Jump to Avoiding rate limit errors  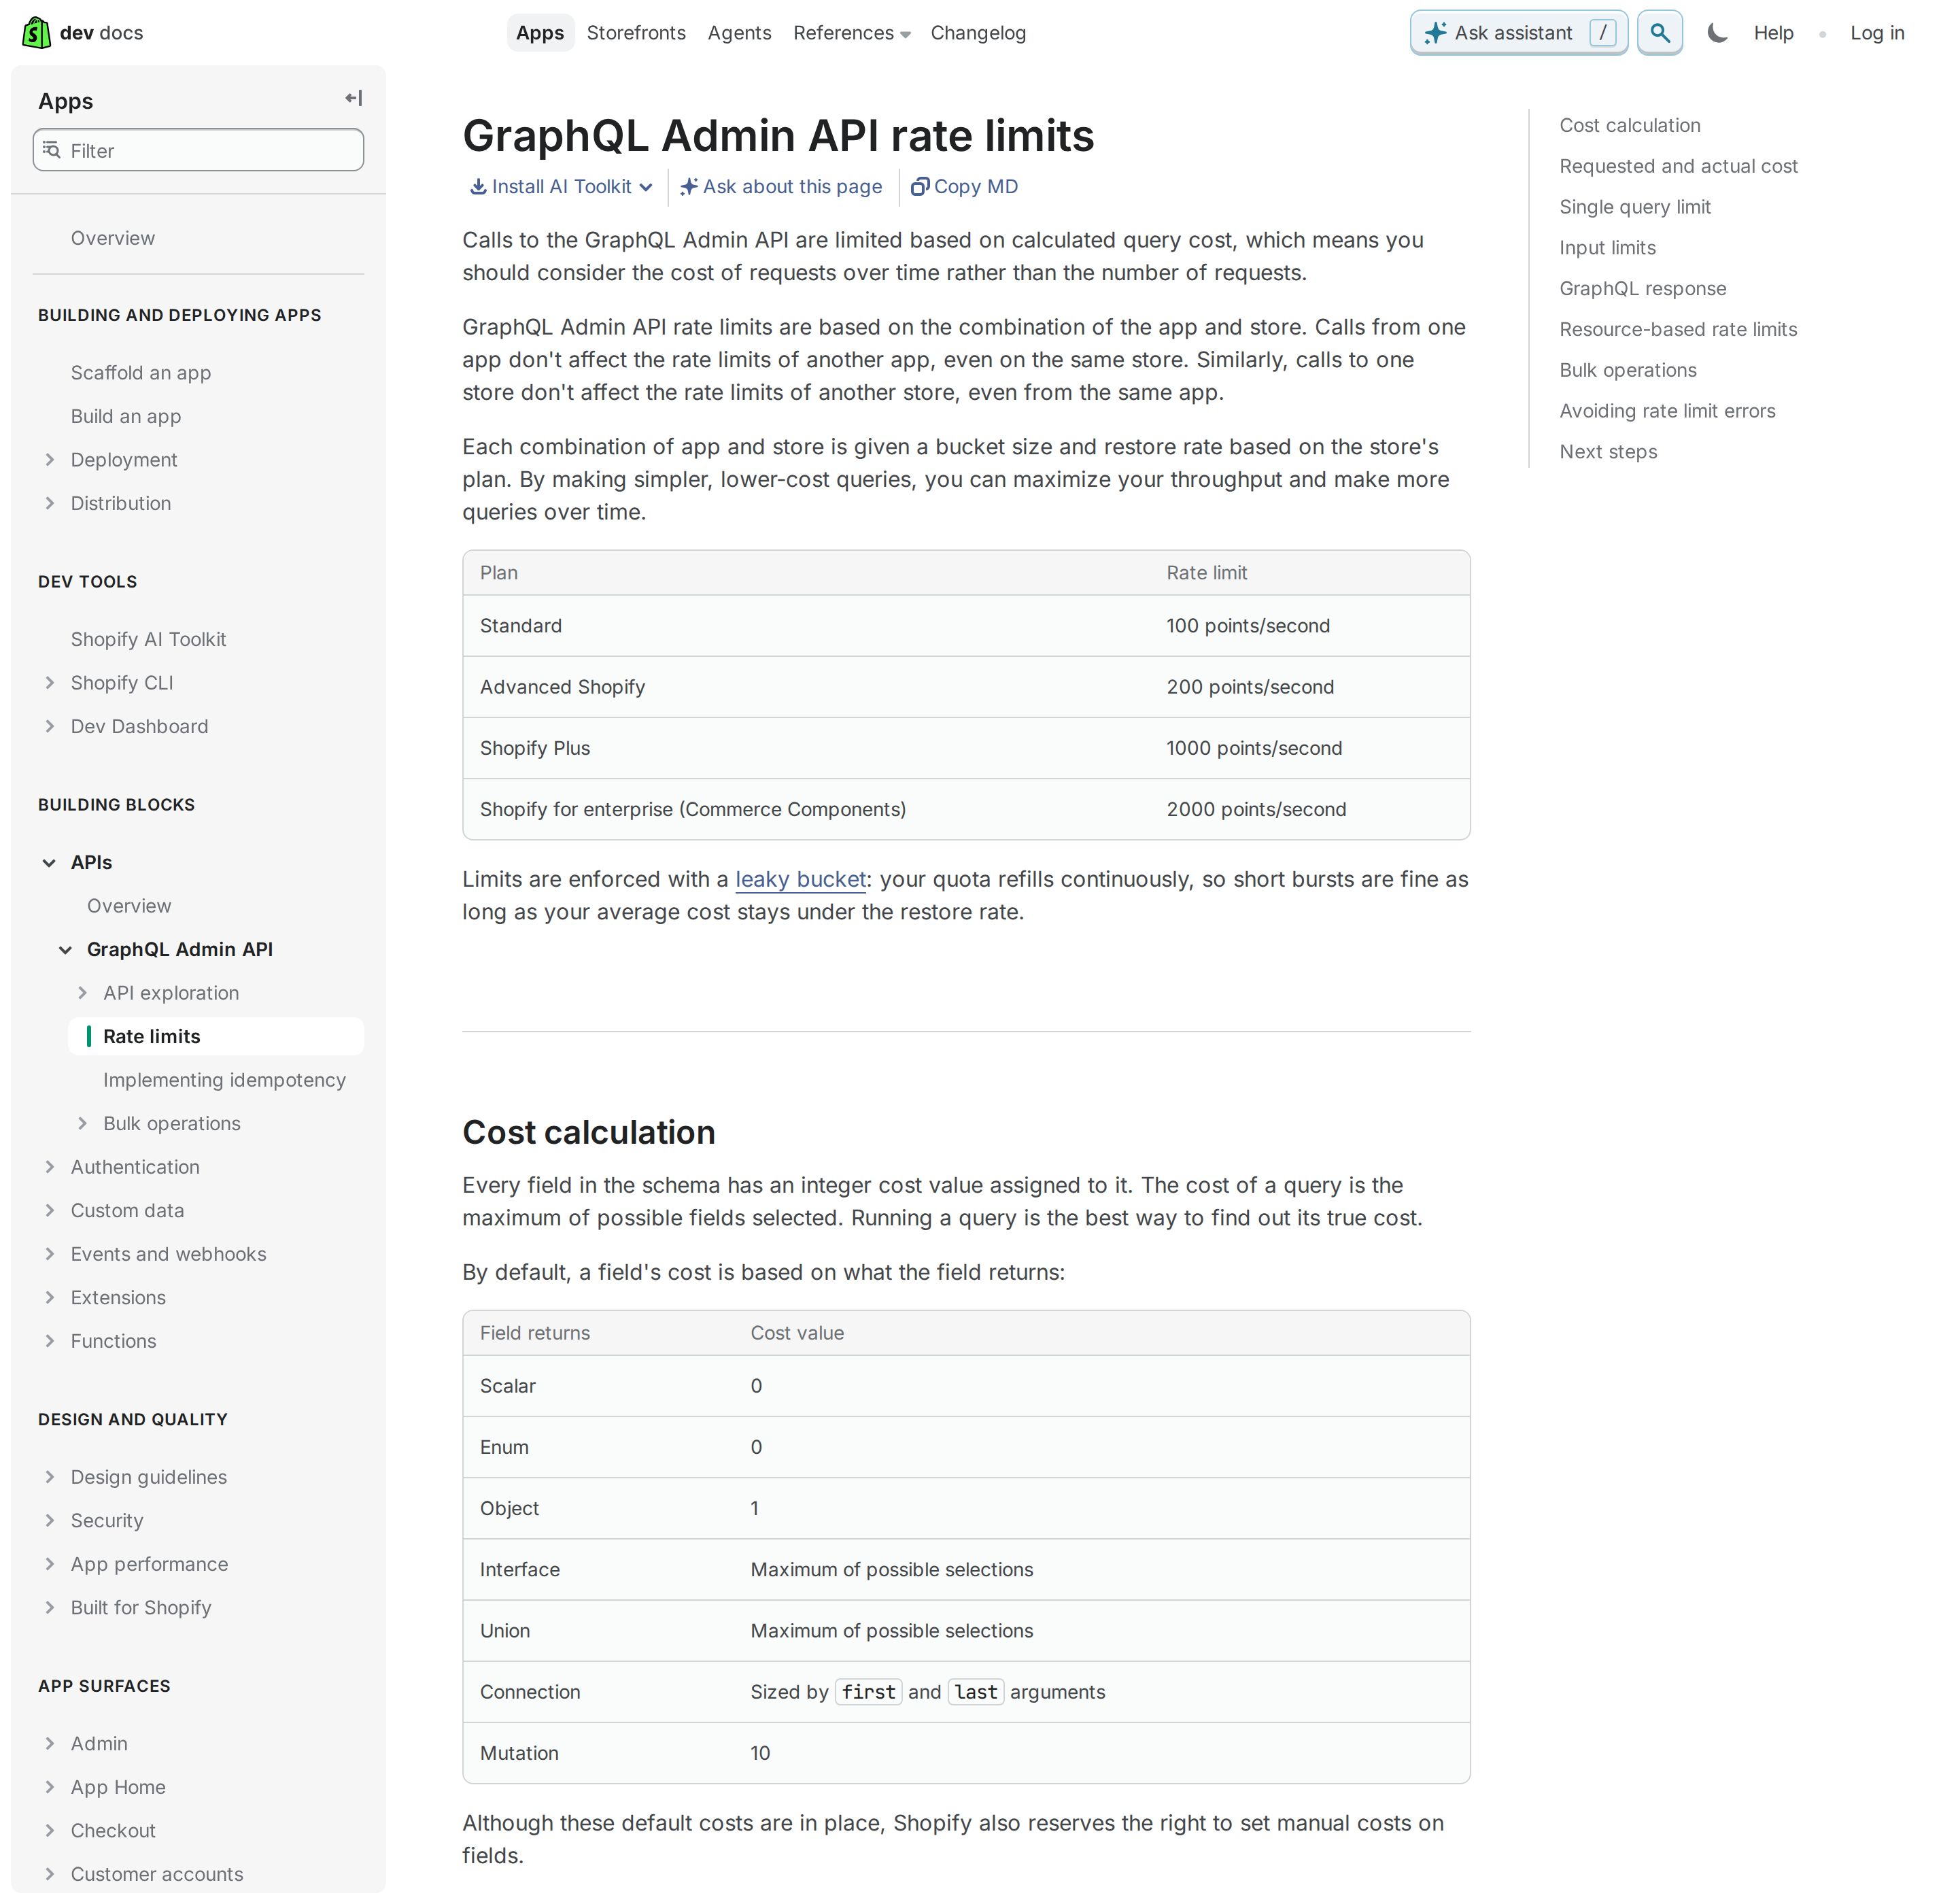(x=1667, y=411)
